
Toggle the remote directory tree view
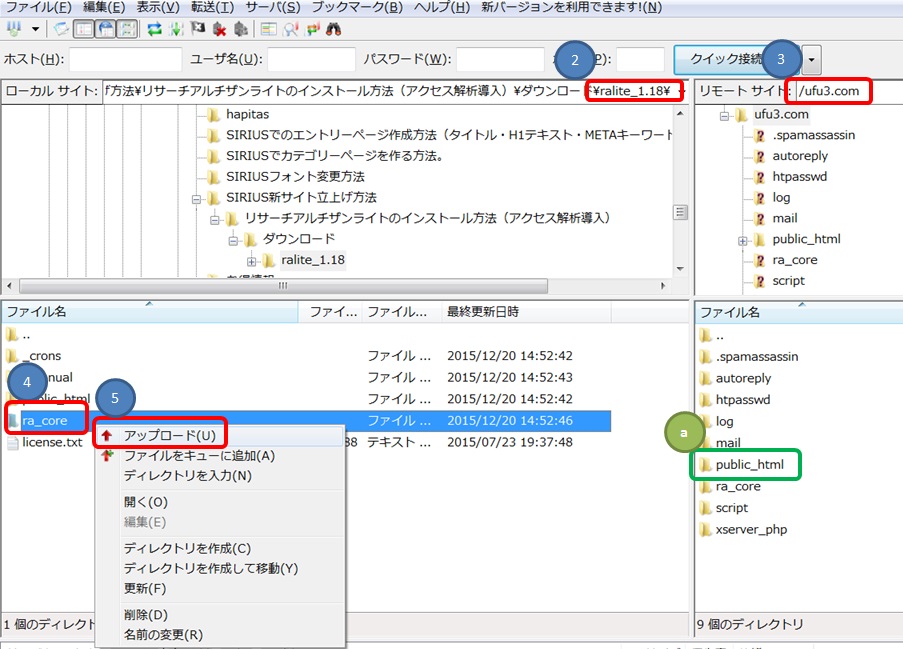click(x=106, y=29)
